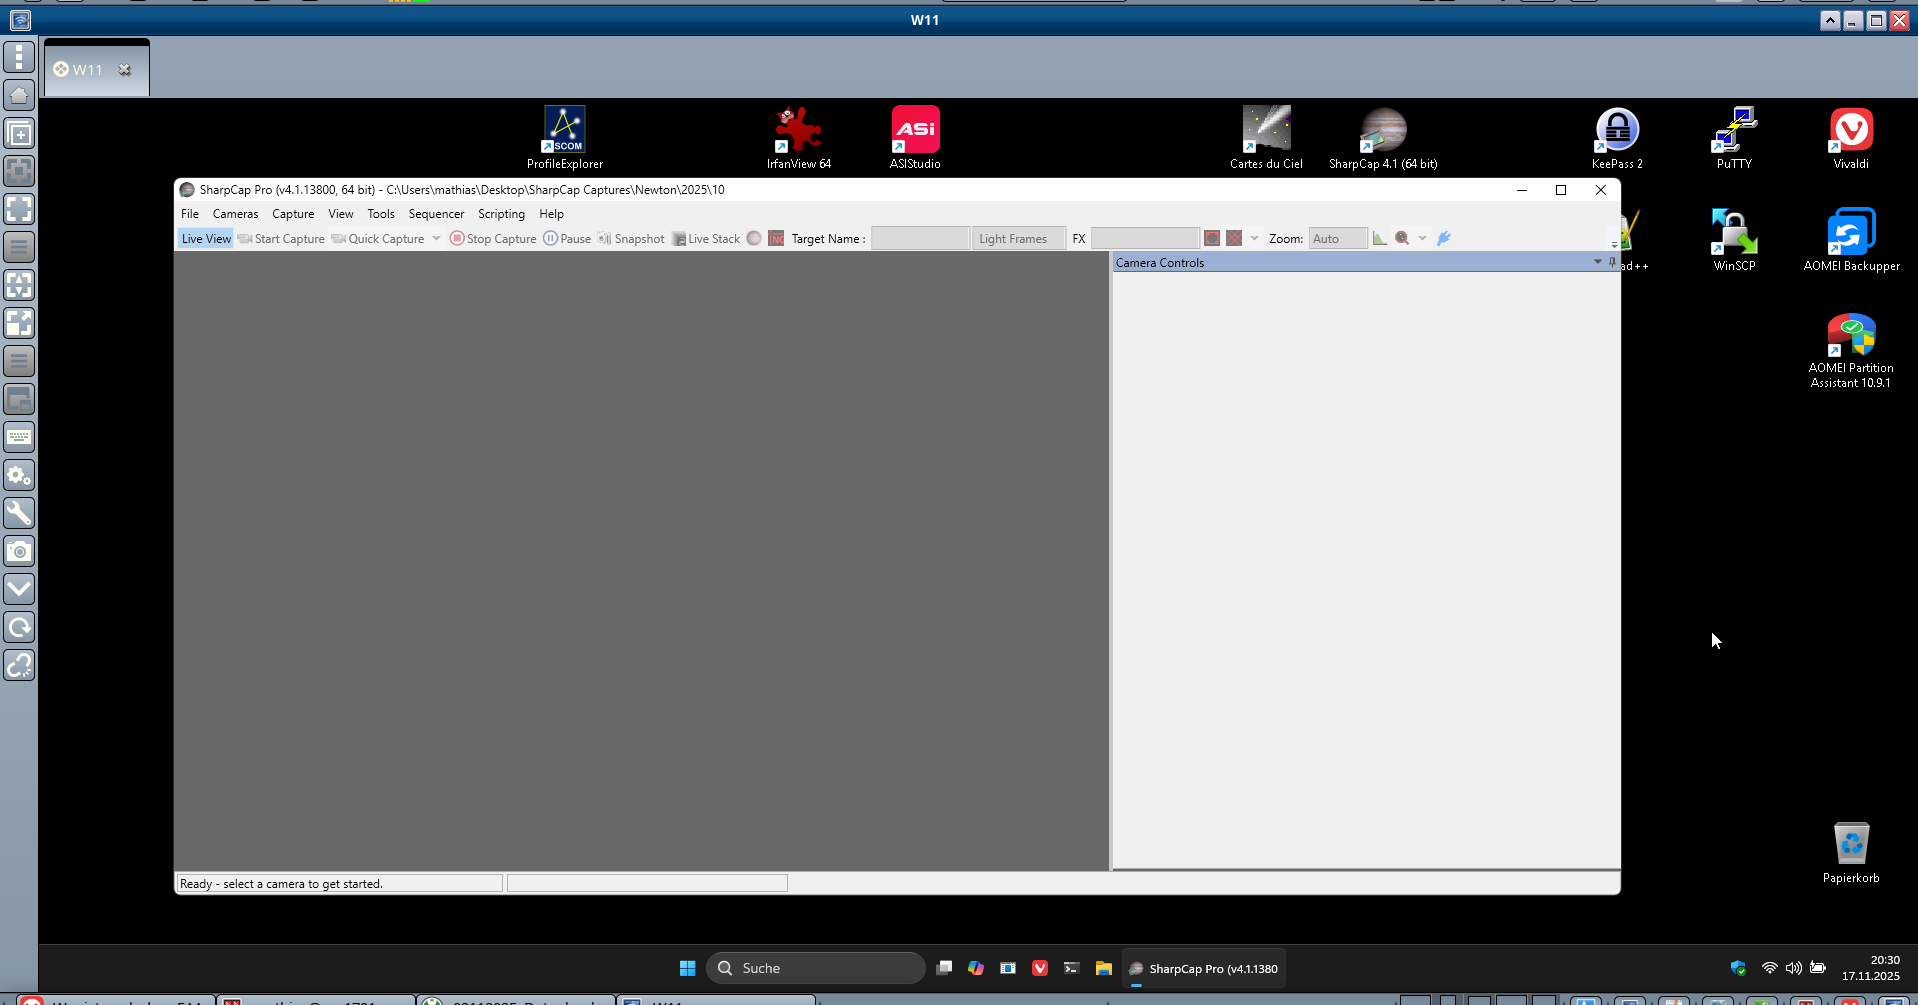Viewport: 1918px width, 1005px height.
Task: Take a Snapshot from the toolbar
Action: (631, 239)
